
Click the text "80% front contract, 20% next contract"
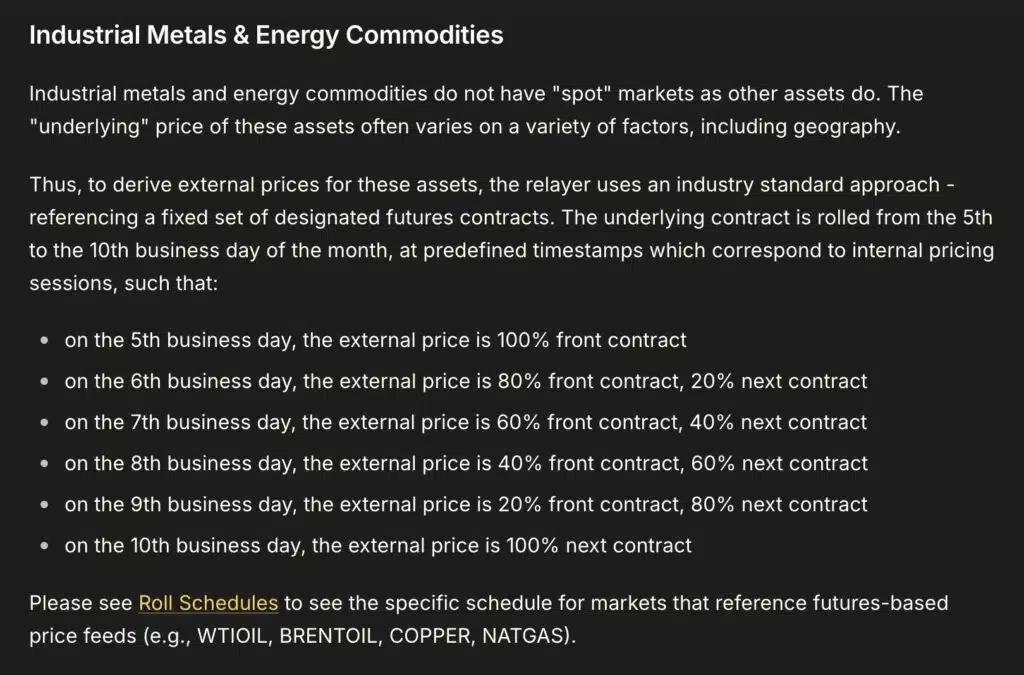click(x=682, y=381)
